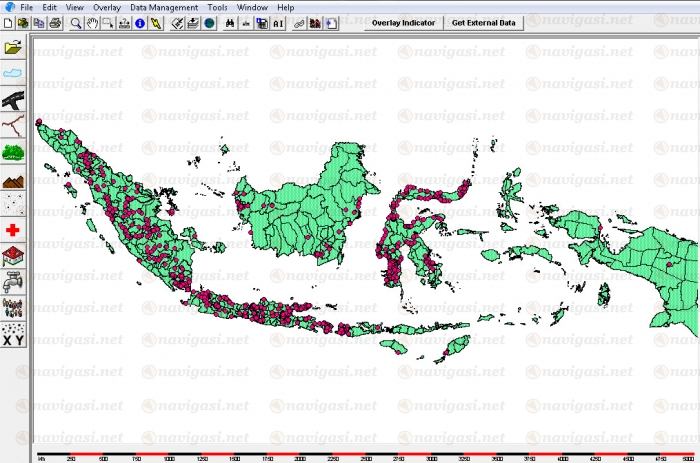Open folder icon in left sidebar

(x=14, y=47)
